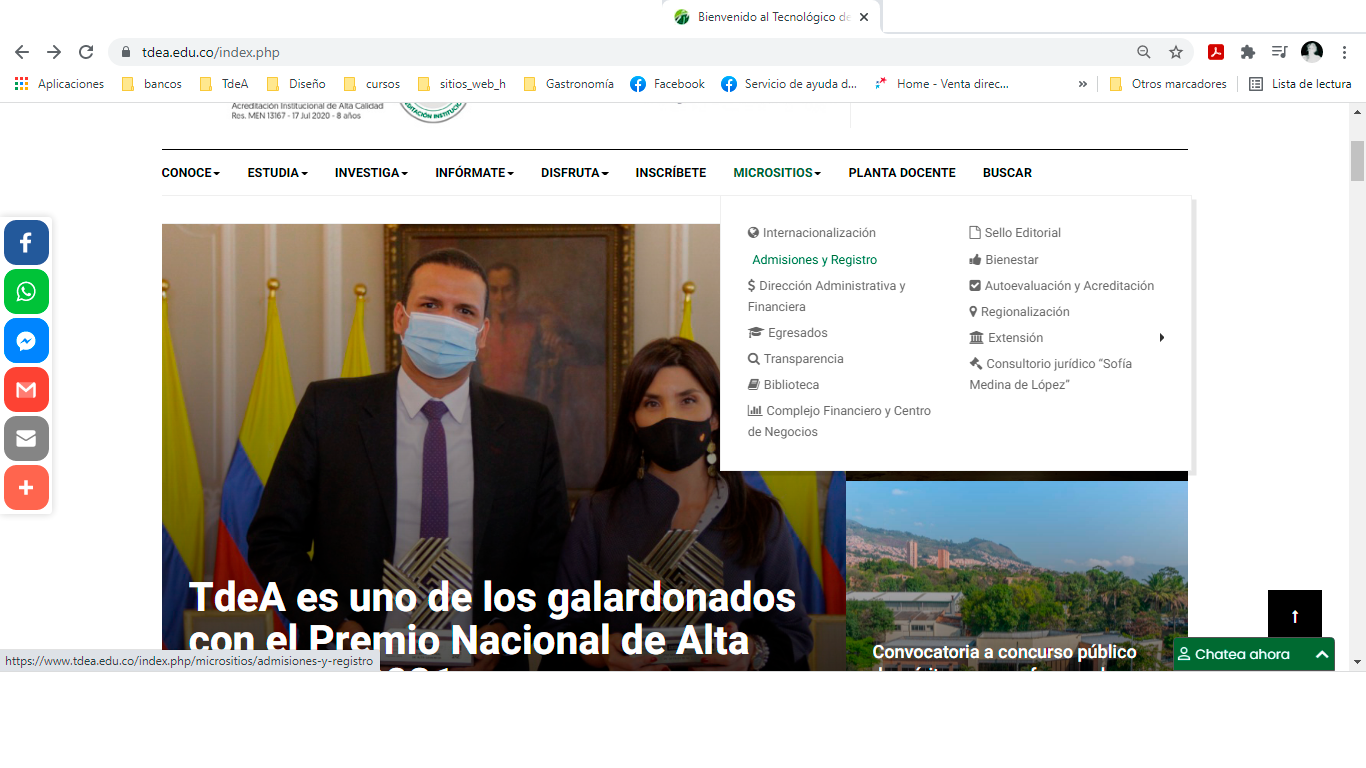Open the Biblioteca link
Viewport: 1366px width, 768px height.
(x=784, y=385)
